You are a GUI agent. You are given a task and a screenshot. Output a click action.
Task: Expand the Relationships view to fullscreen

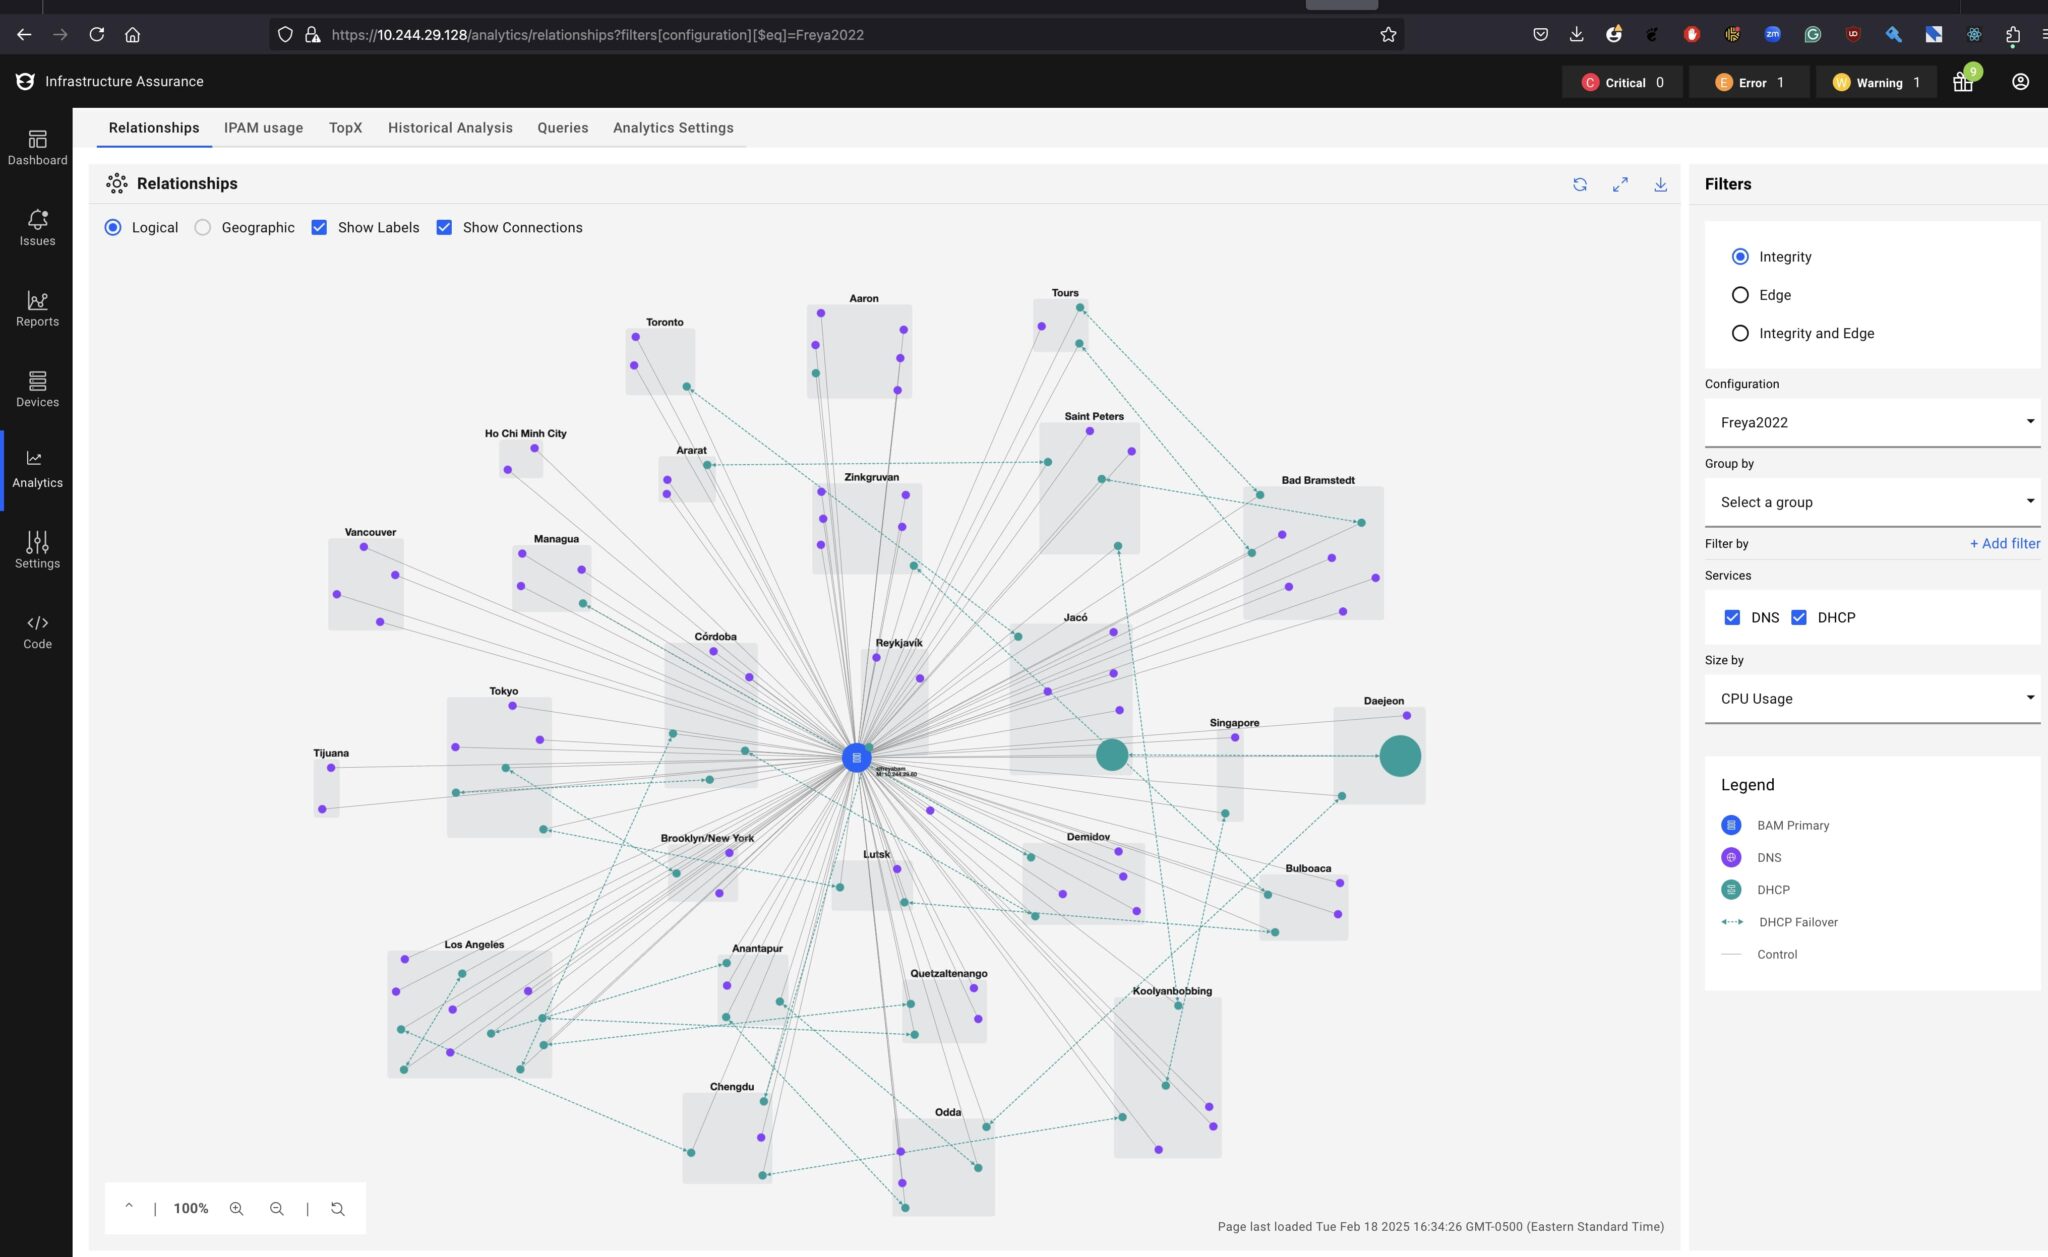(1620, 184)
